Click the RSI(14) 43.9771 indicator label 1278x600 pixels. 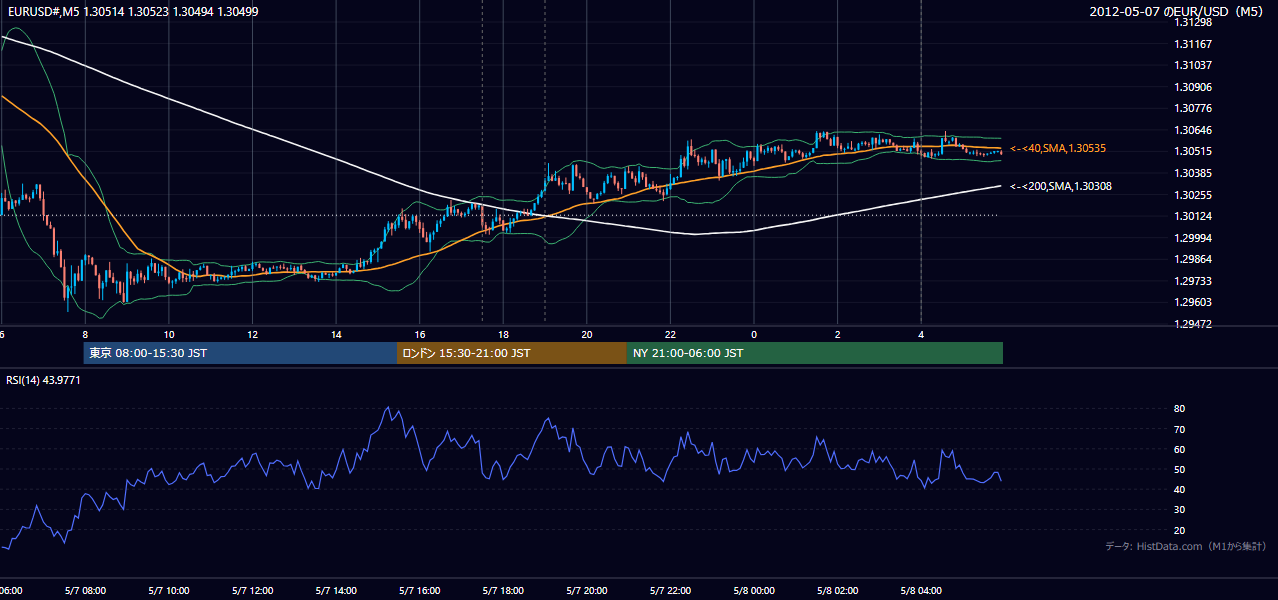tap(43, 380)
